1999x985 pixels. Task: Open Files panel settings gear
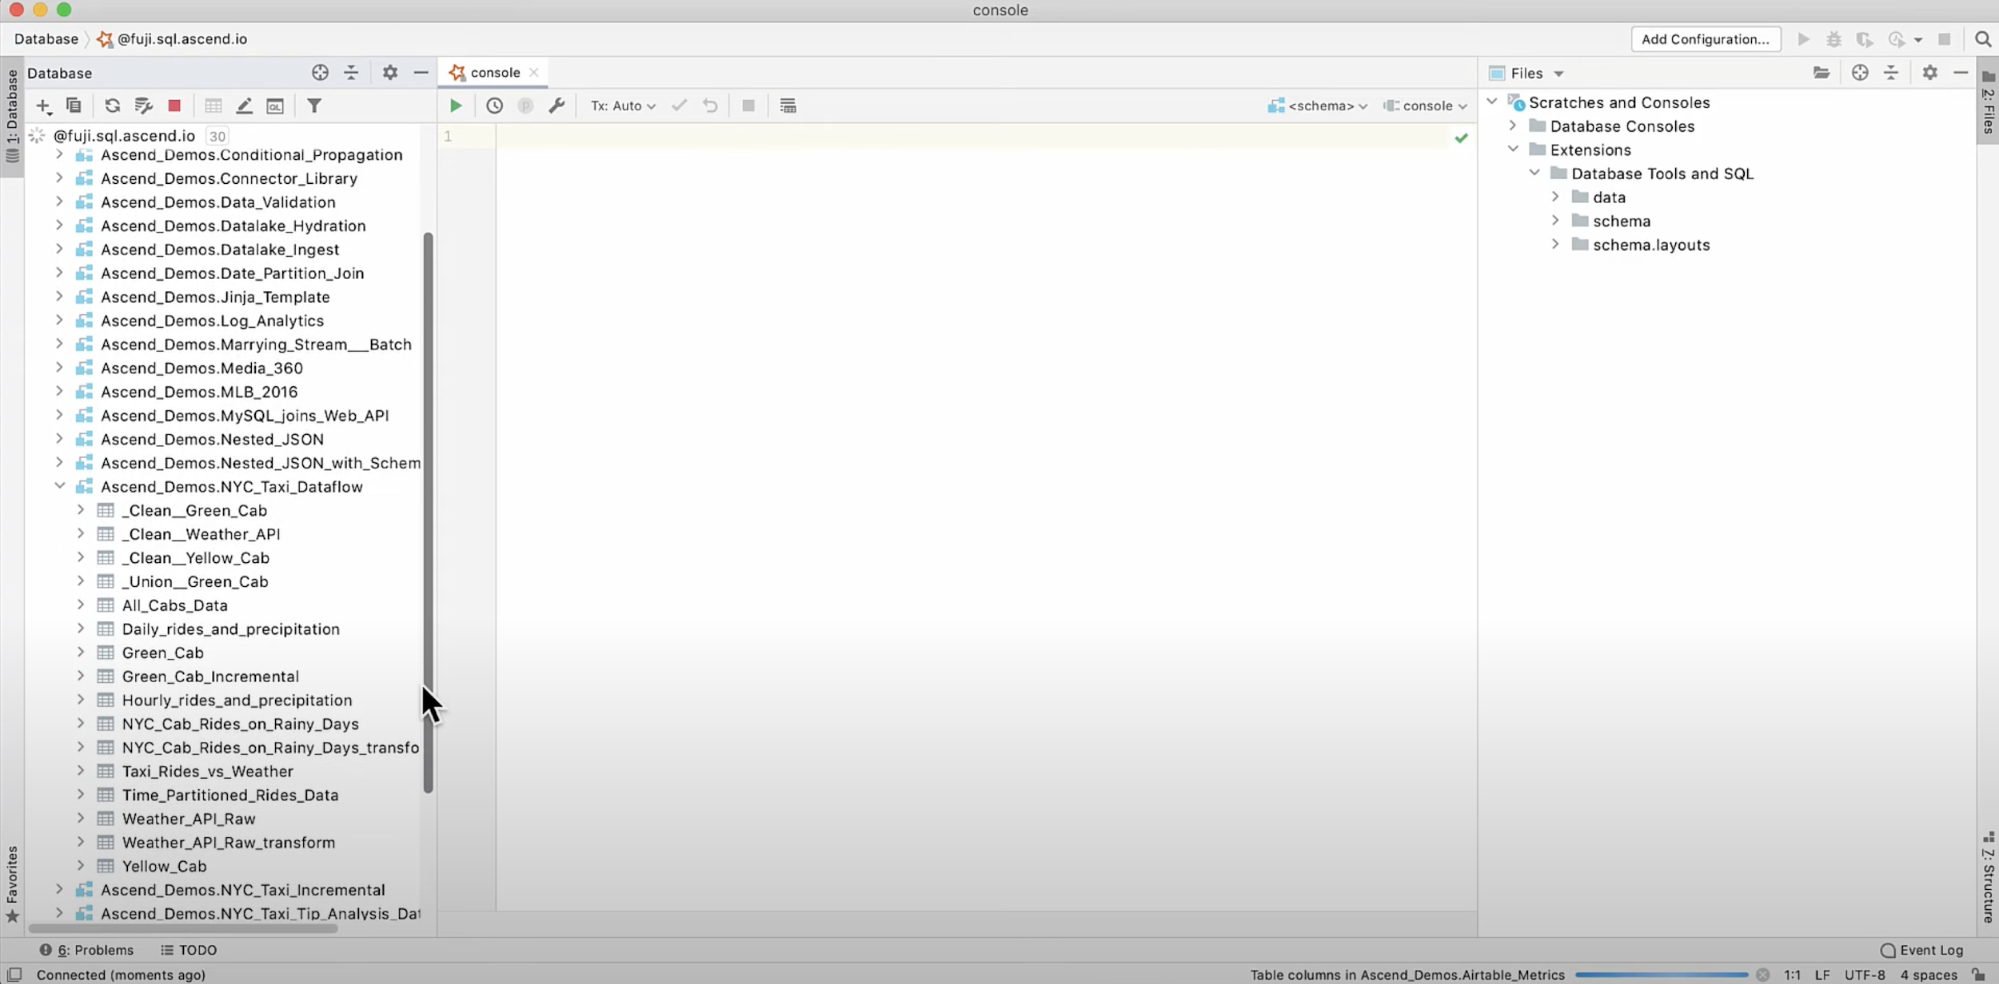(1930, 73)
